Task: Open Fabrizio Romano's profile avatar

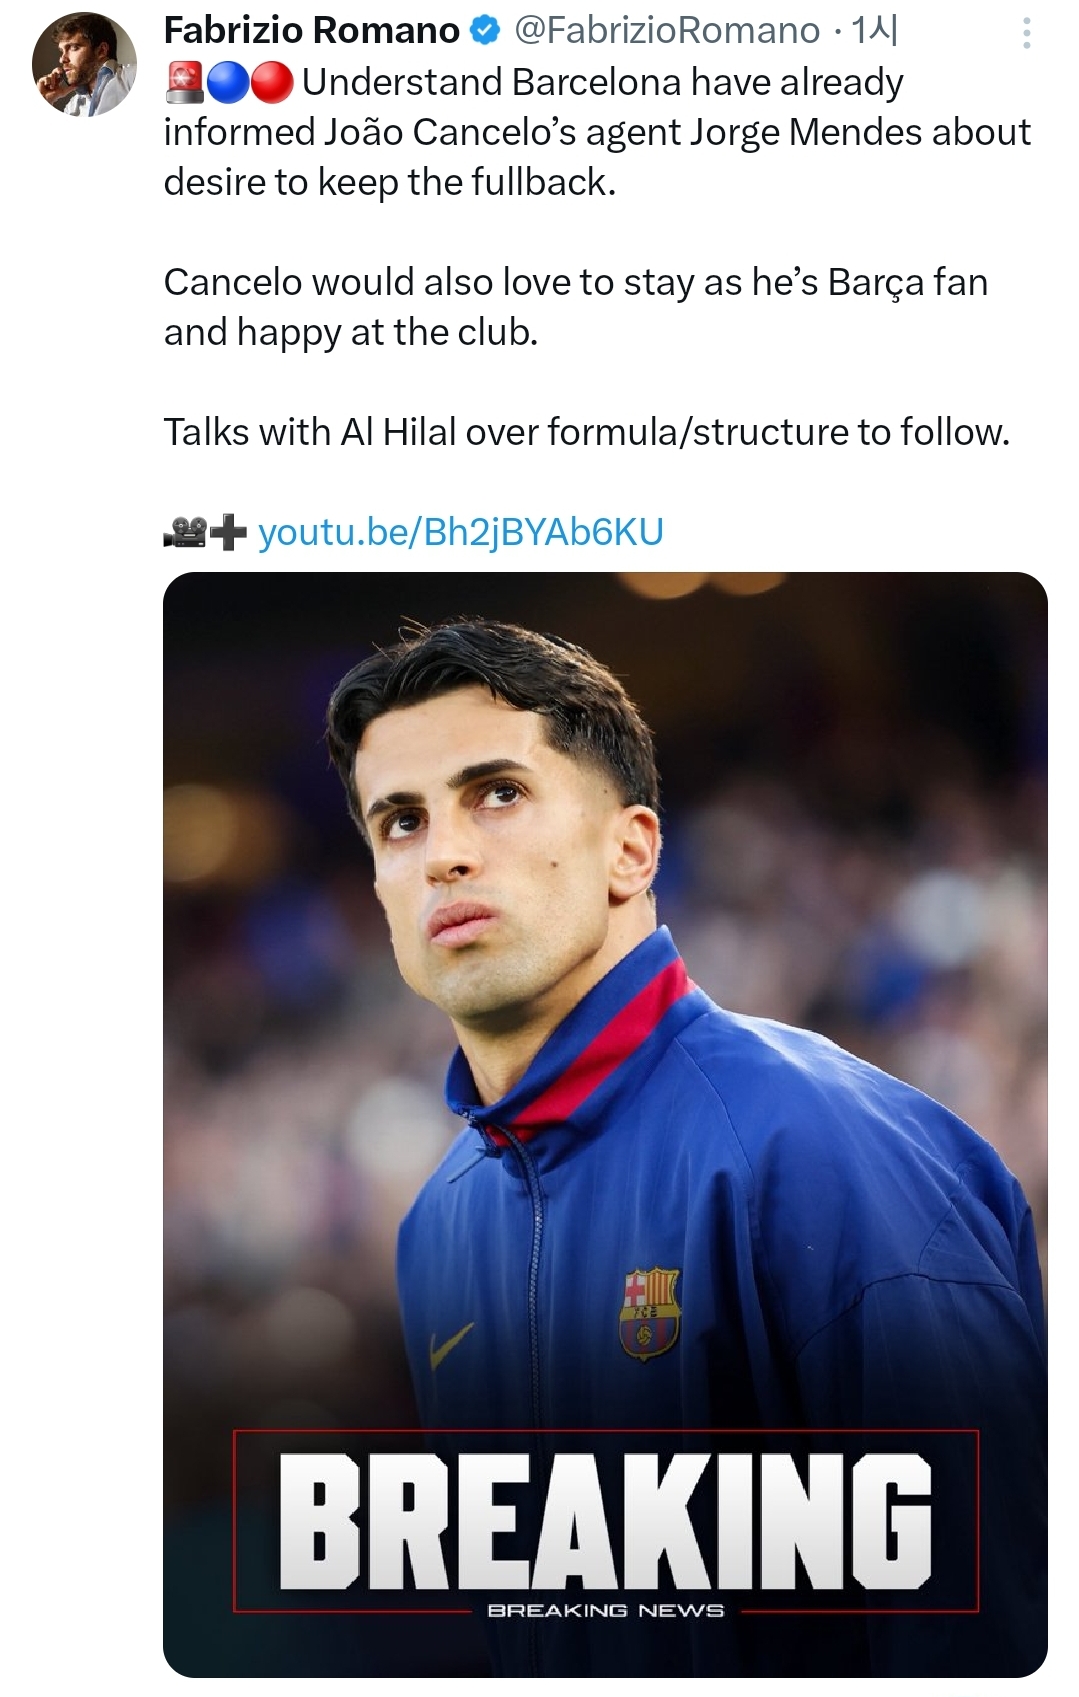Action: tap(84, 64)
